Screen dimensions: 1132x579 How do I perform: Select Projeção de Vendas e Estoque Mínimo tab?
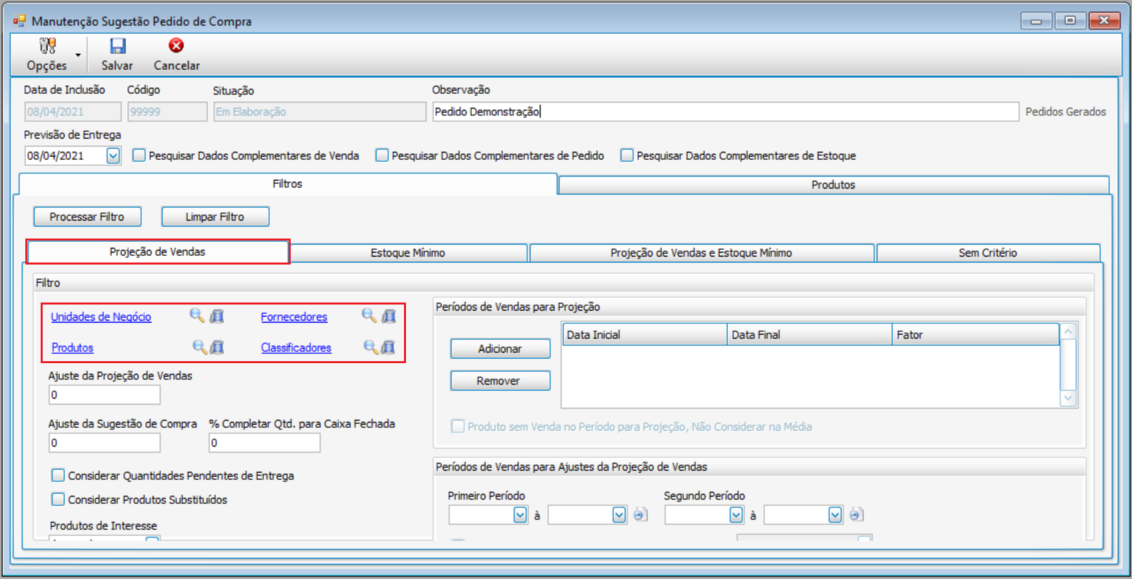pyautogui.click(x=701, y=253)
